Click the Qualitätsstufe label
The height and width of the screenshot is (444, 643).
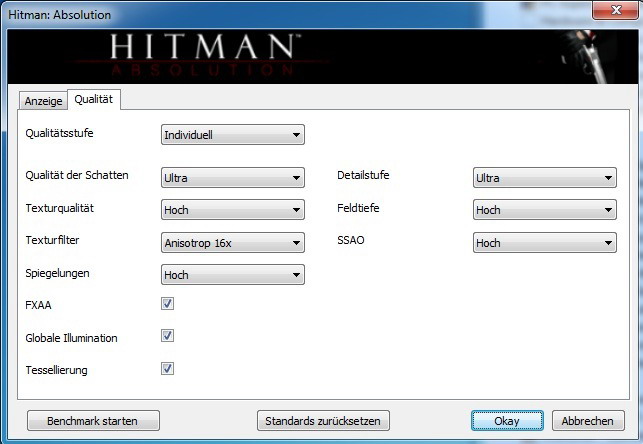point(59,133)
